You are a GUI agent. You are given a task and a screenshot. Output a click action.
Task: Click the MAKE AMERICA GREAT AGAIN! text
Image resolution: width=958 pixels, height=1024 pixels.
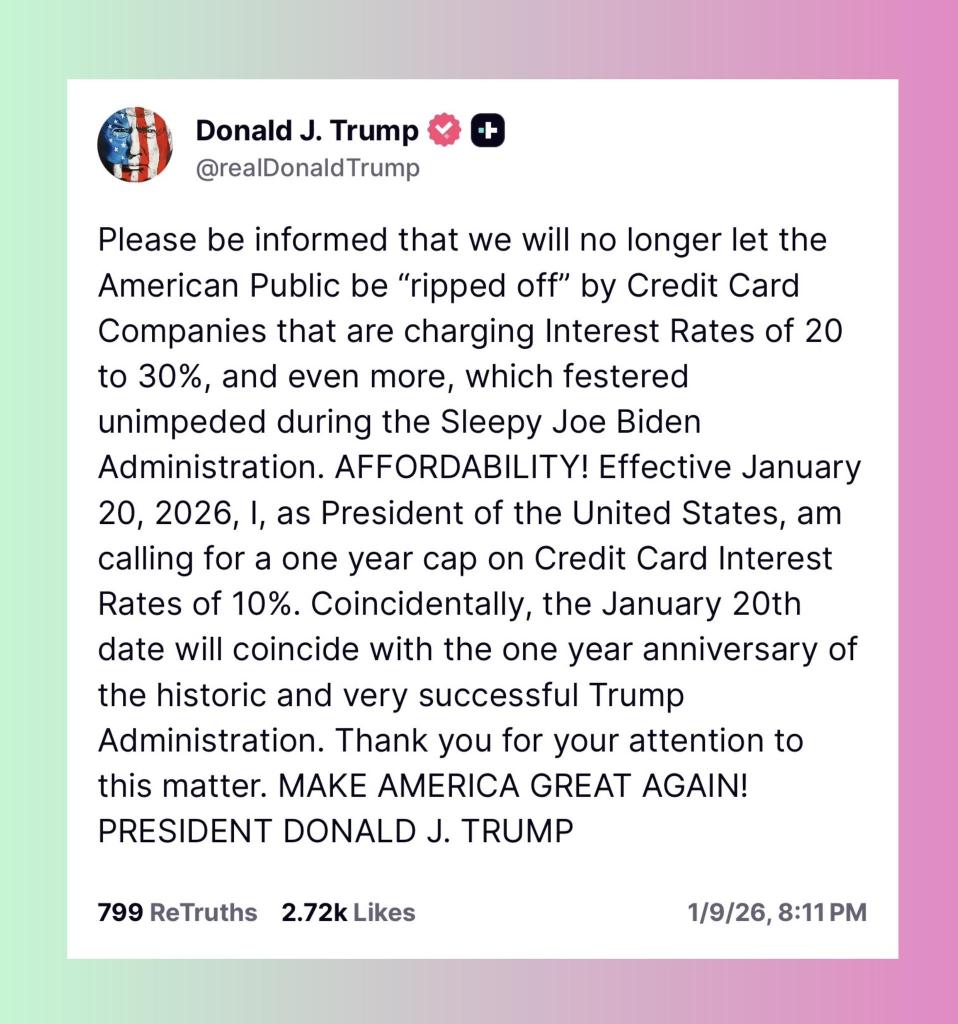(513, 785)
